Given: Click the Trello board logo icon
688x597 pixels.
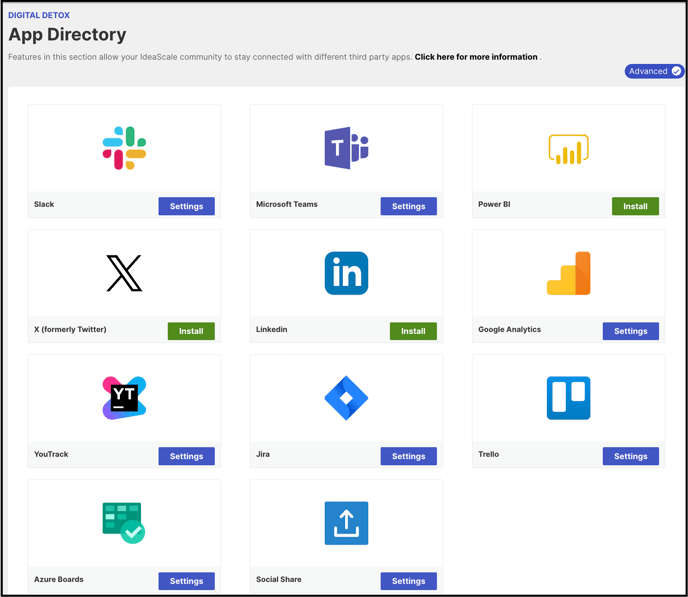Looking at the screenshot, I should point(568,398).
